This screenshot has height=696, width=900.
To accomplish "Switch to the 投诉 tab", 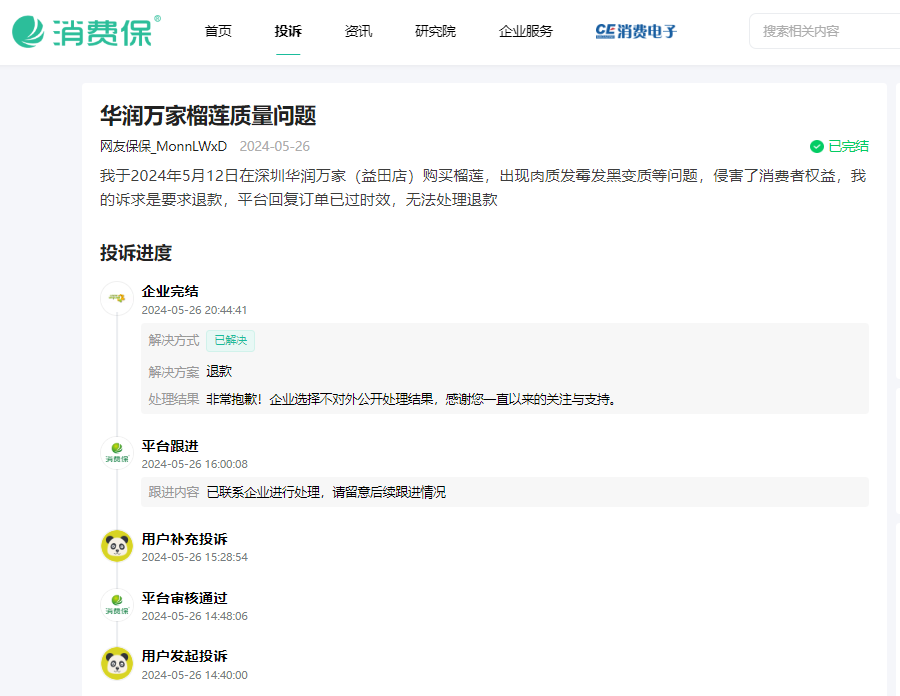I will pyautogui.click(x=288, y=31).
